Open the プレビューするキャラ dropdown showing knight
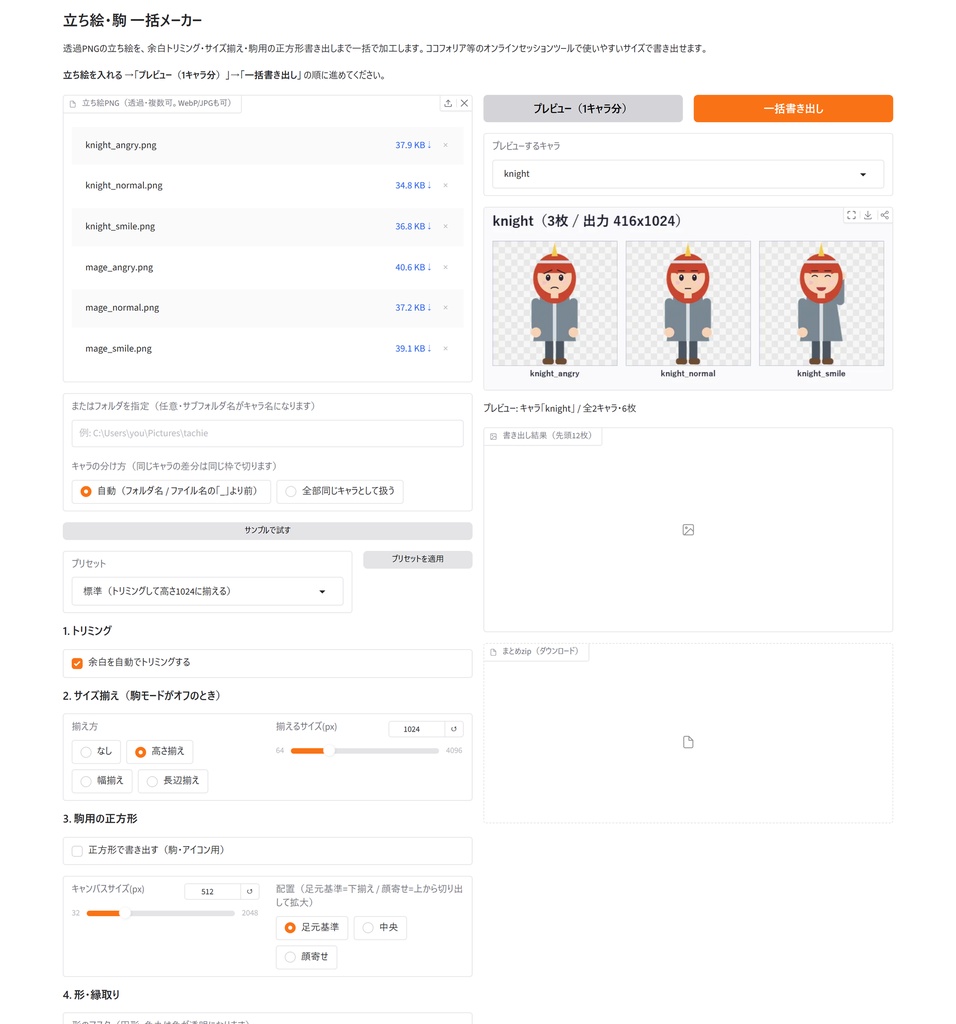The width and height of the screenshot is (956, 1024). pyautogui.click(x=688, y=174)
